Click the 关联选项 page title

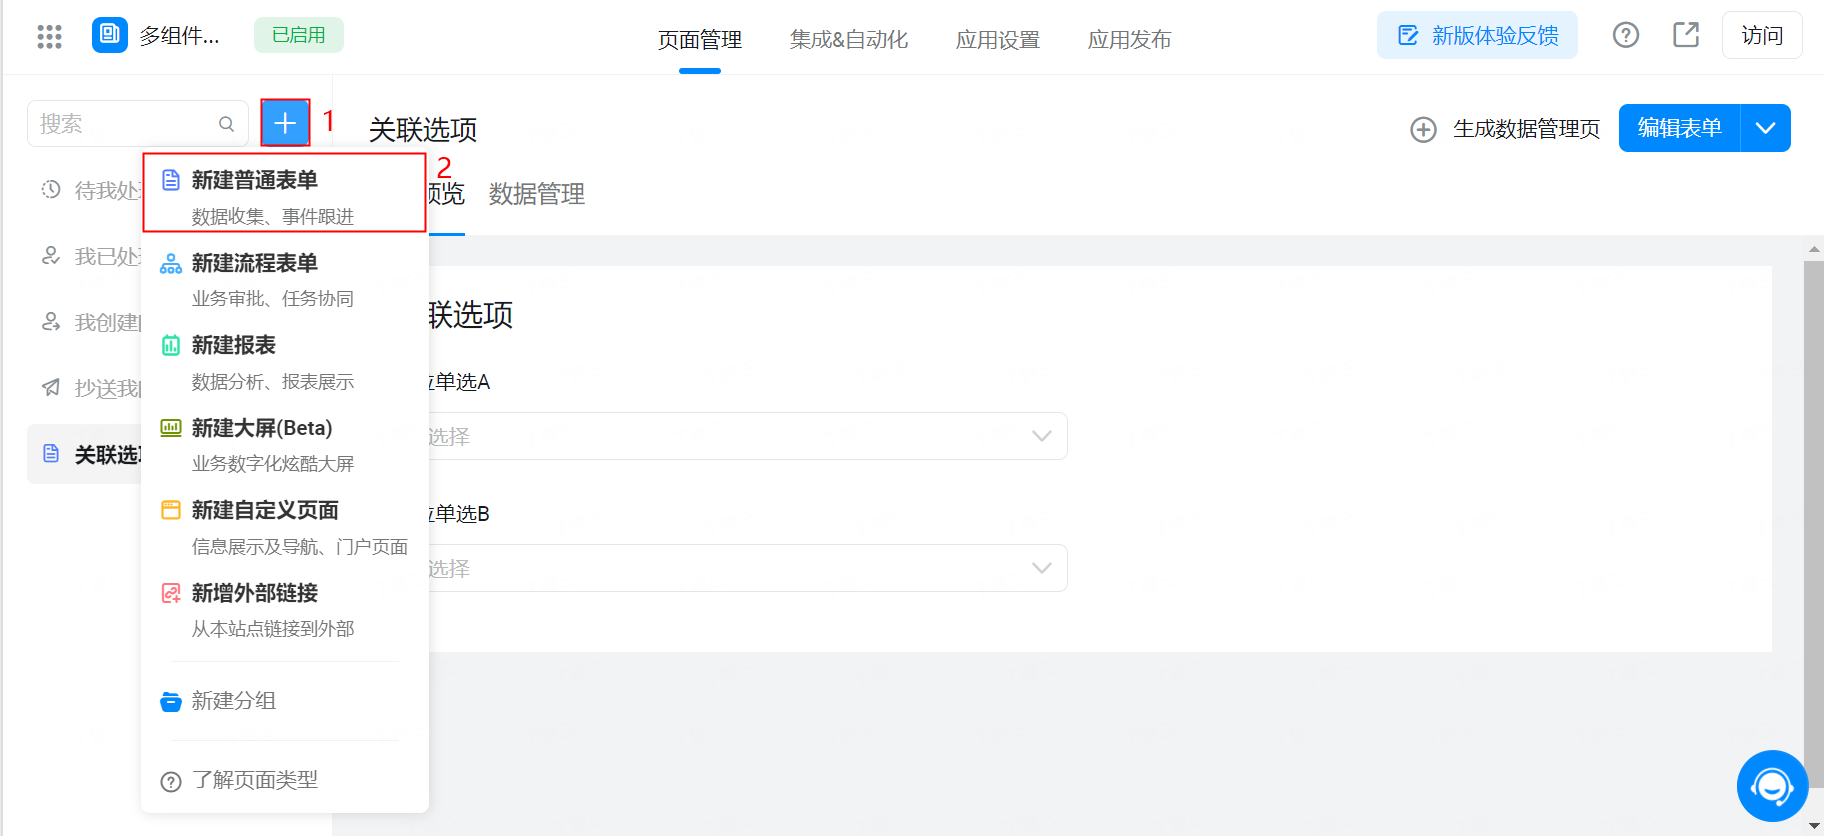[423, 130]
